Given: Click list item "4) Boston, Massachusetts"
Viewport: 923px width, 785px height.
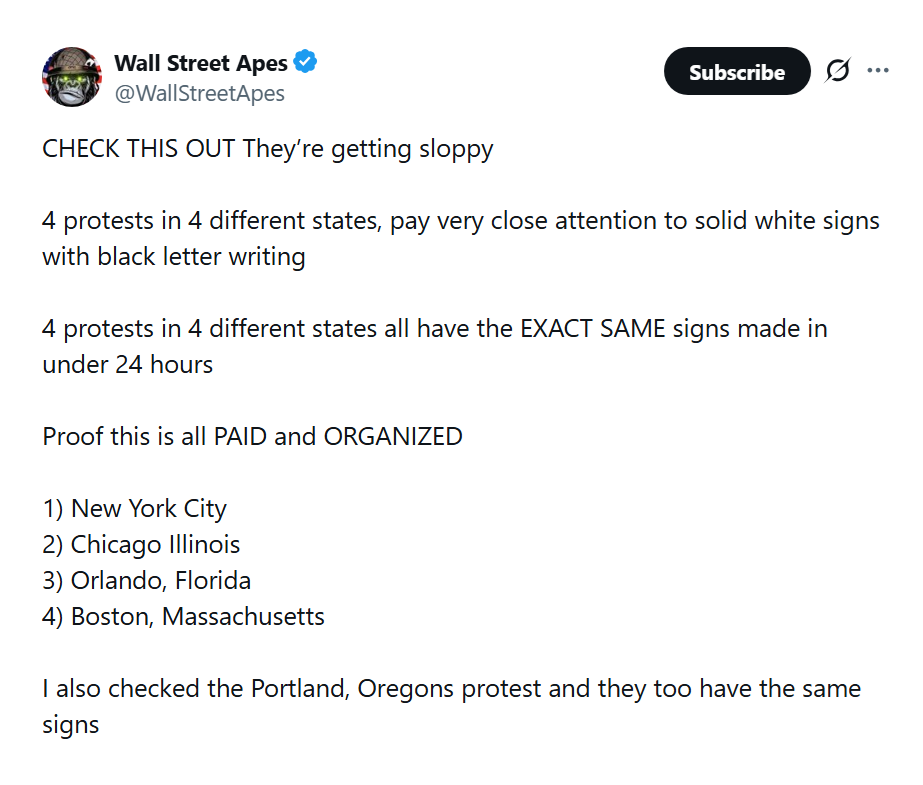Looking at the screenshot, I should point(183,616).
